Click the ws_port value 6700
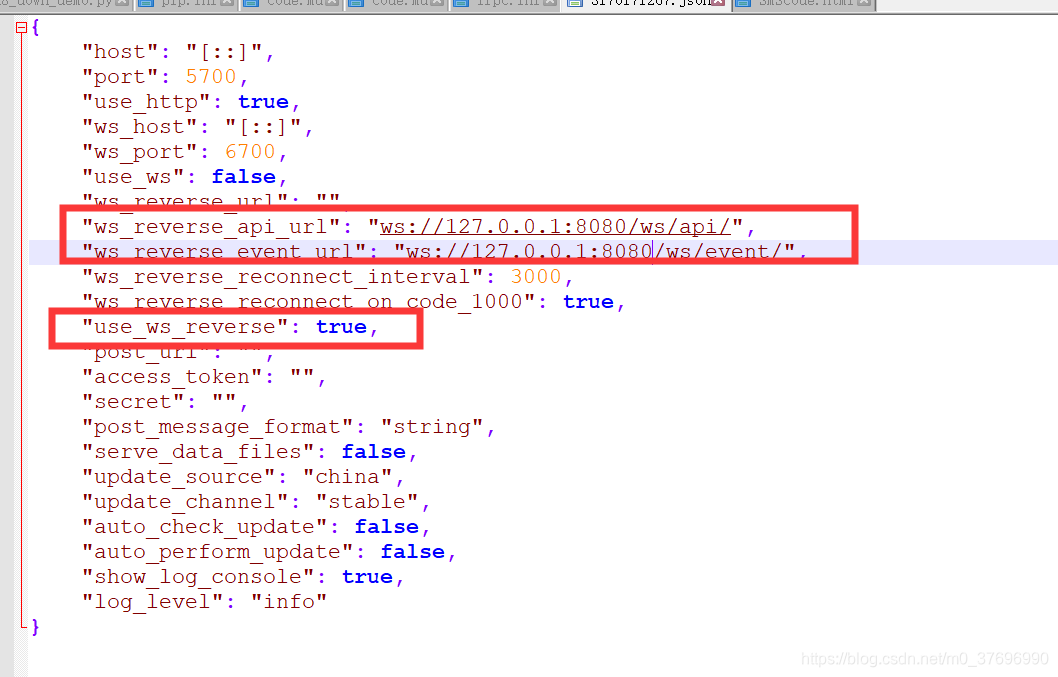 [x=250, y=152]
